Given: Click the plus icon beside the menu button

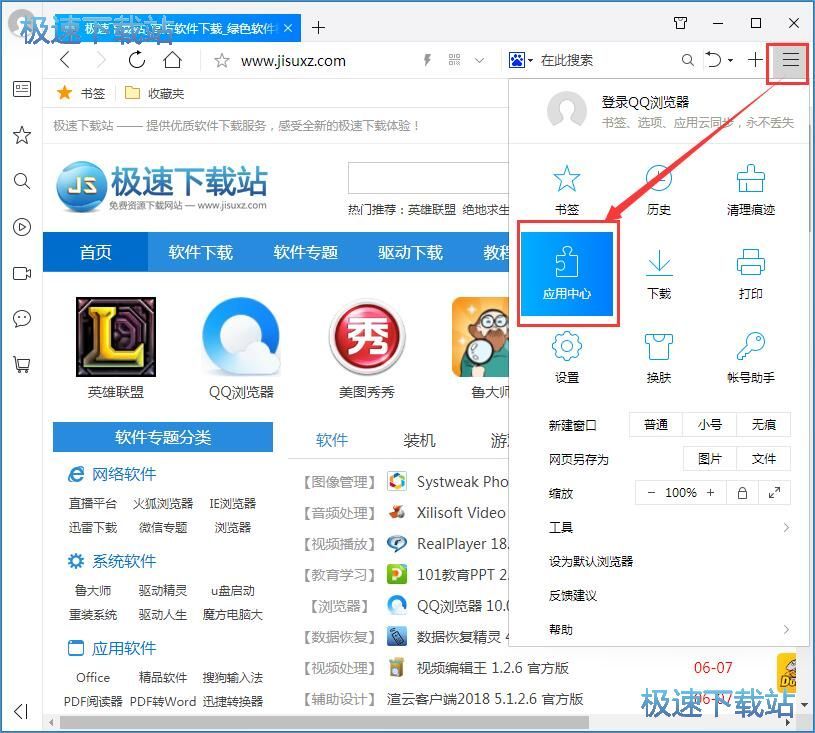Looking at the screenshot, I should (755, 60).
